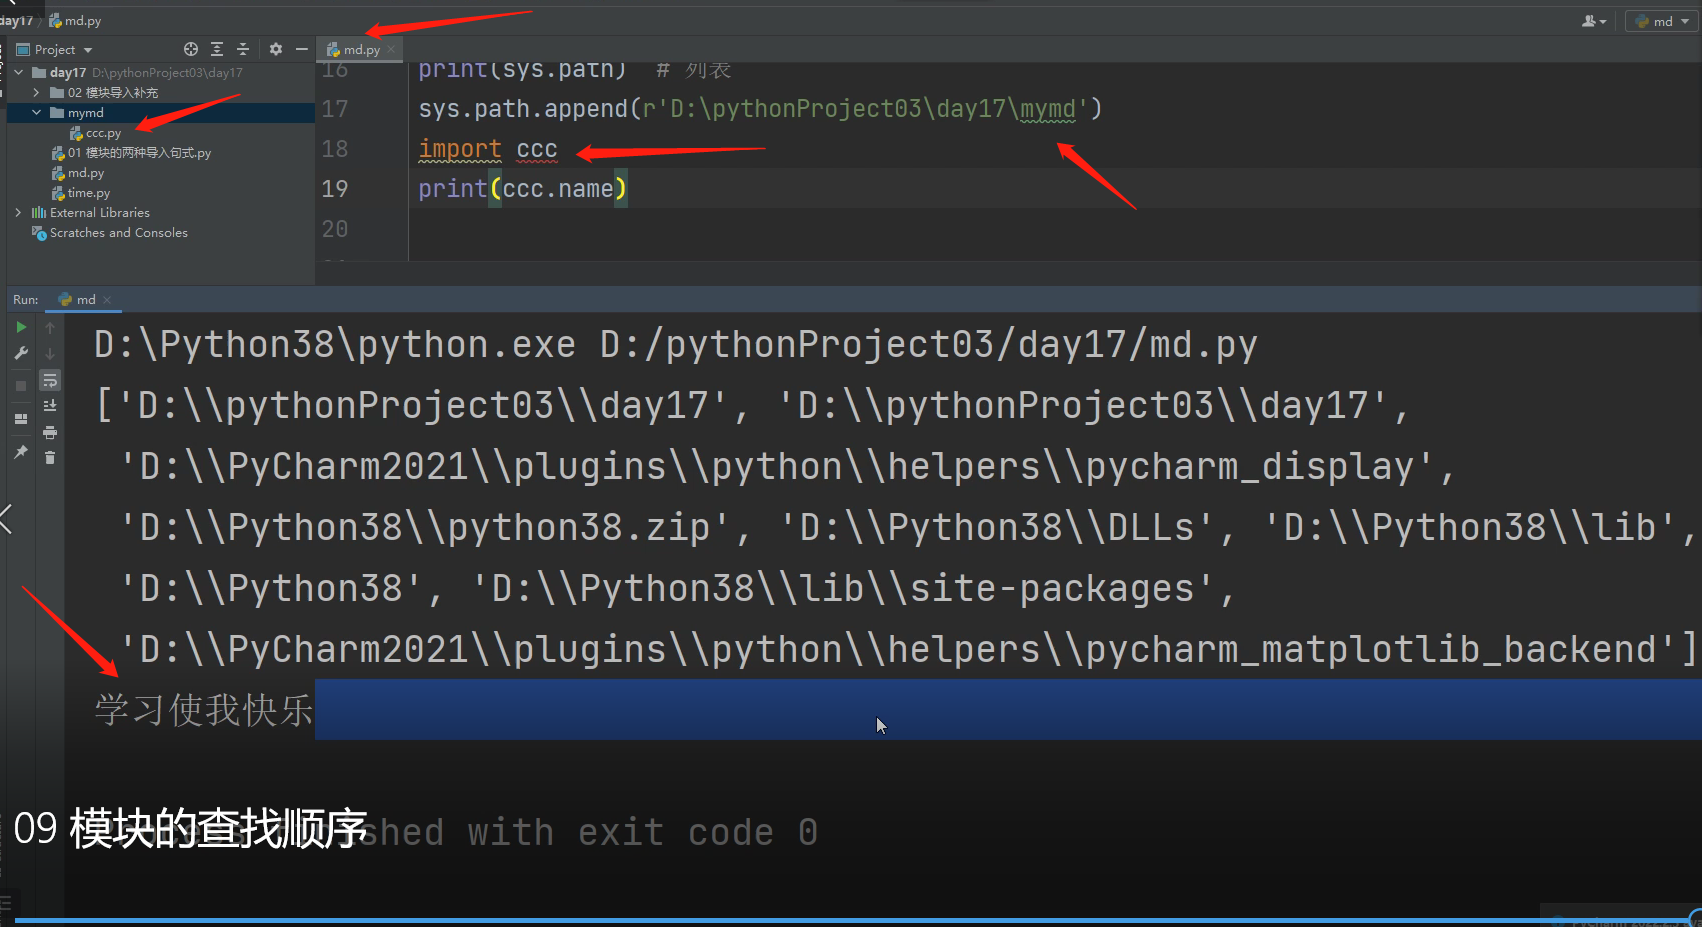Click 'pycharm_display' path in console output
Screen dimensions: 1702x927
click(x=1250, y=467)
